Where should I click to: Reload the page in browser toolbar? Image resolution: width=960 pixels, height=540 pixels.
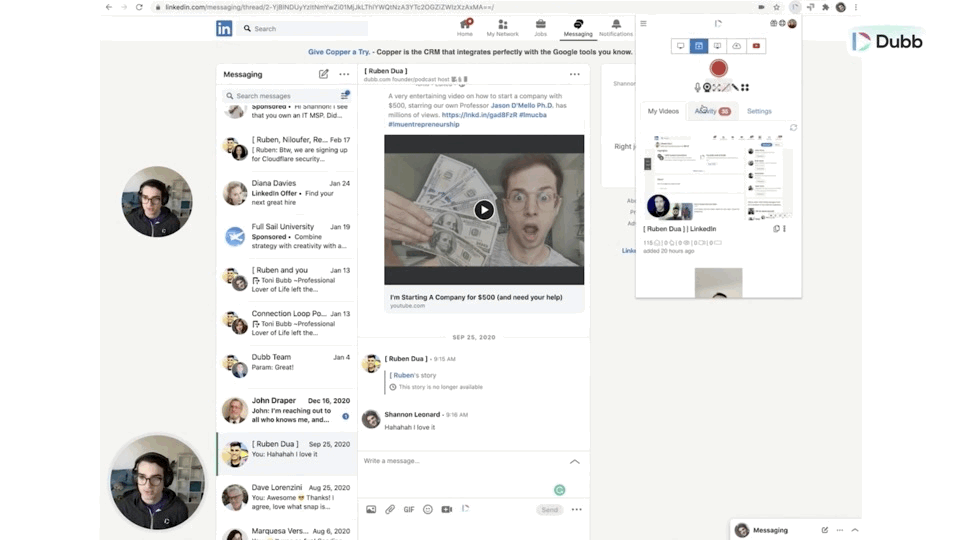(139, 7)
